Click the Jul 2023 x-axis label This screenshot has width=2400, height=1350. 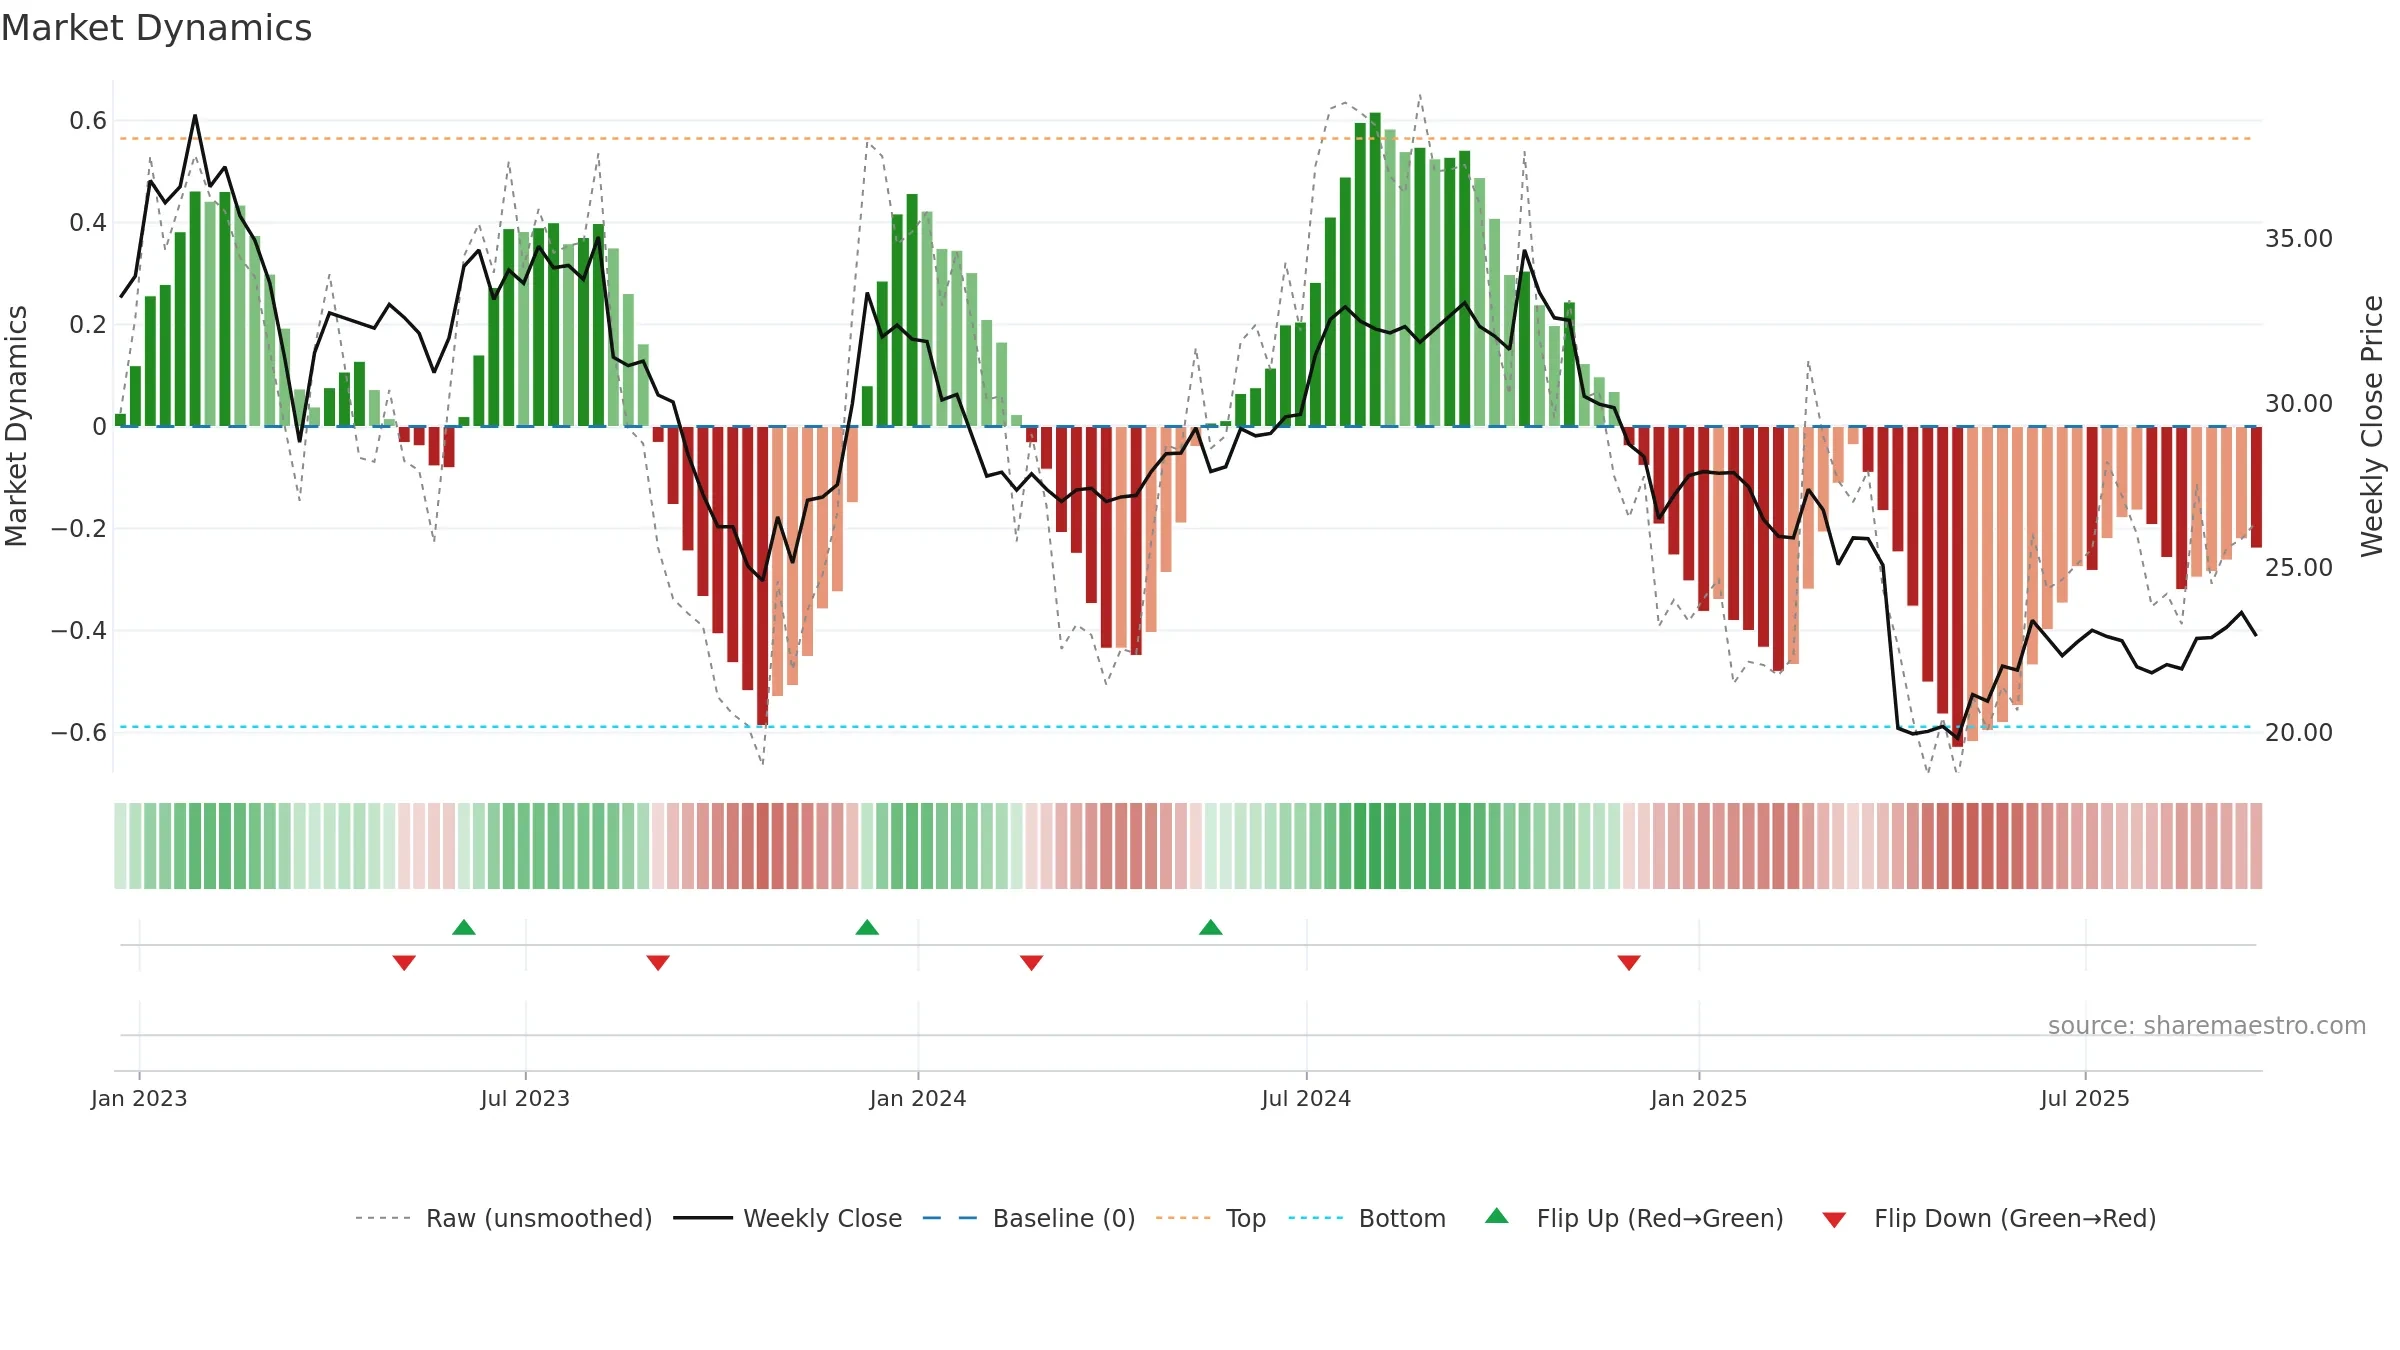pos(525,1098)
